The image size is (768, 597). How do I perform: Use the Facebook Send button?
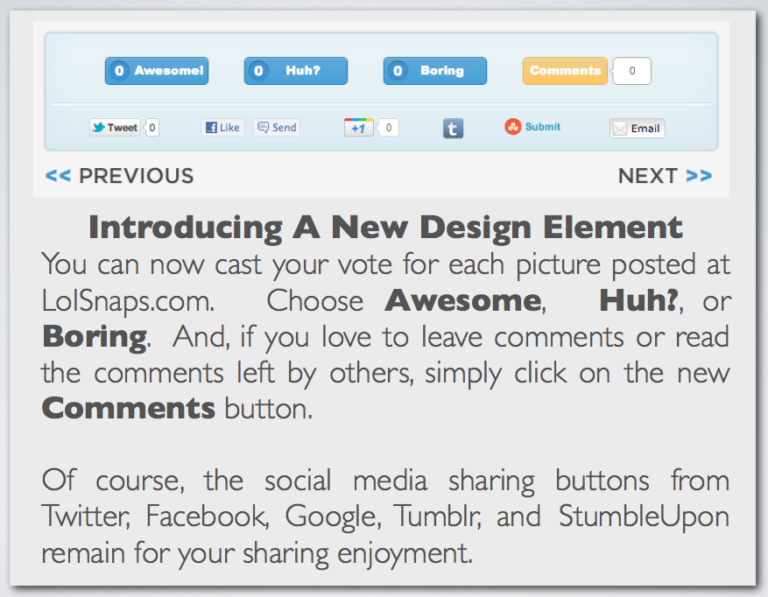[276, 127]
